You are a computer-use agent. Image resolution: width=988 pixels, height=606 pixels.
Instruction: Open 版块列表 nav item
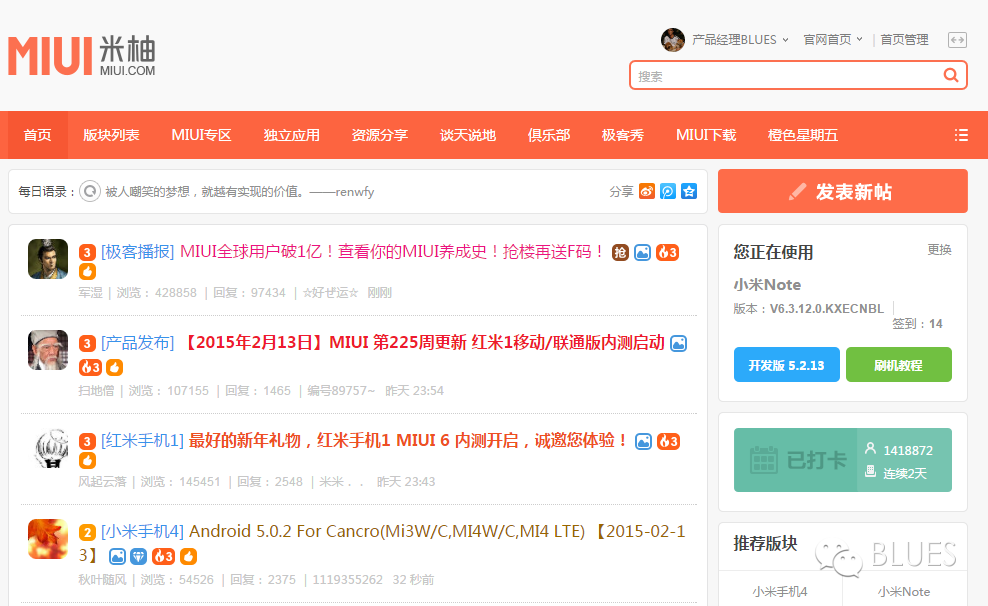[x=111, y=135]
